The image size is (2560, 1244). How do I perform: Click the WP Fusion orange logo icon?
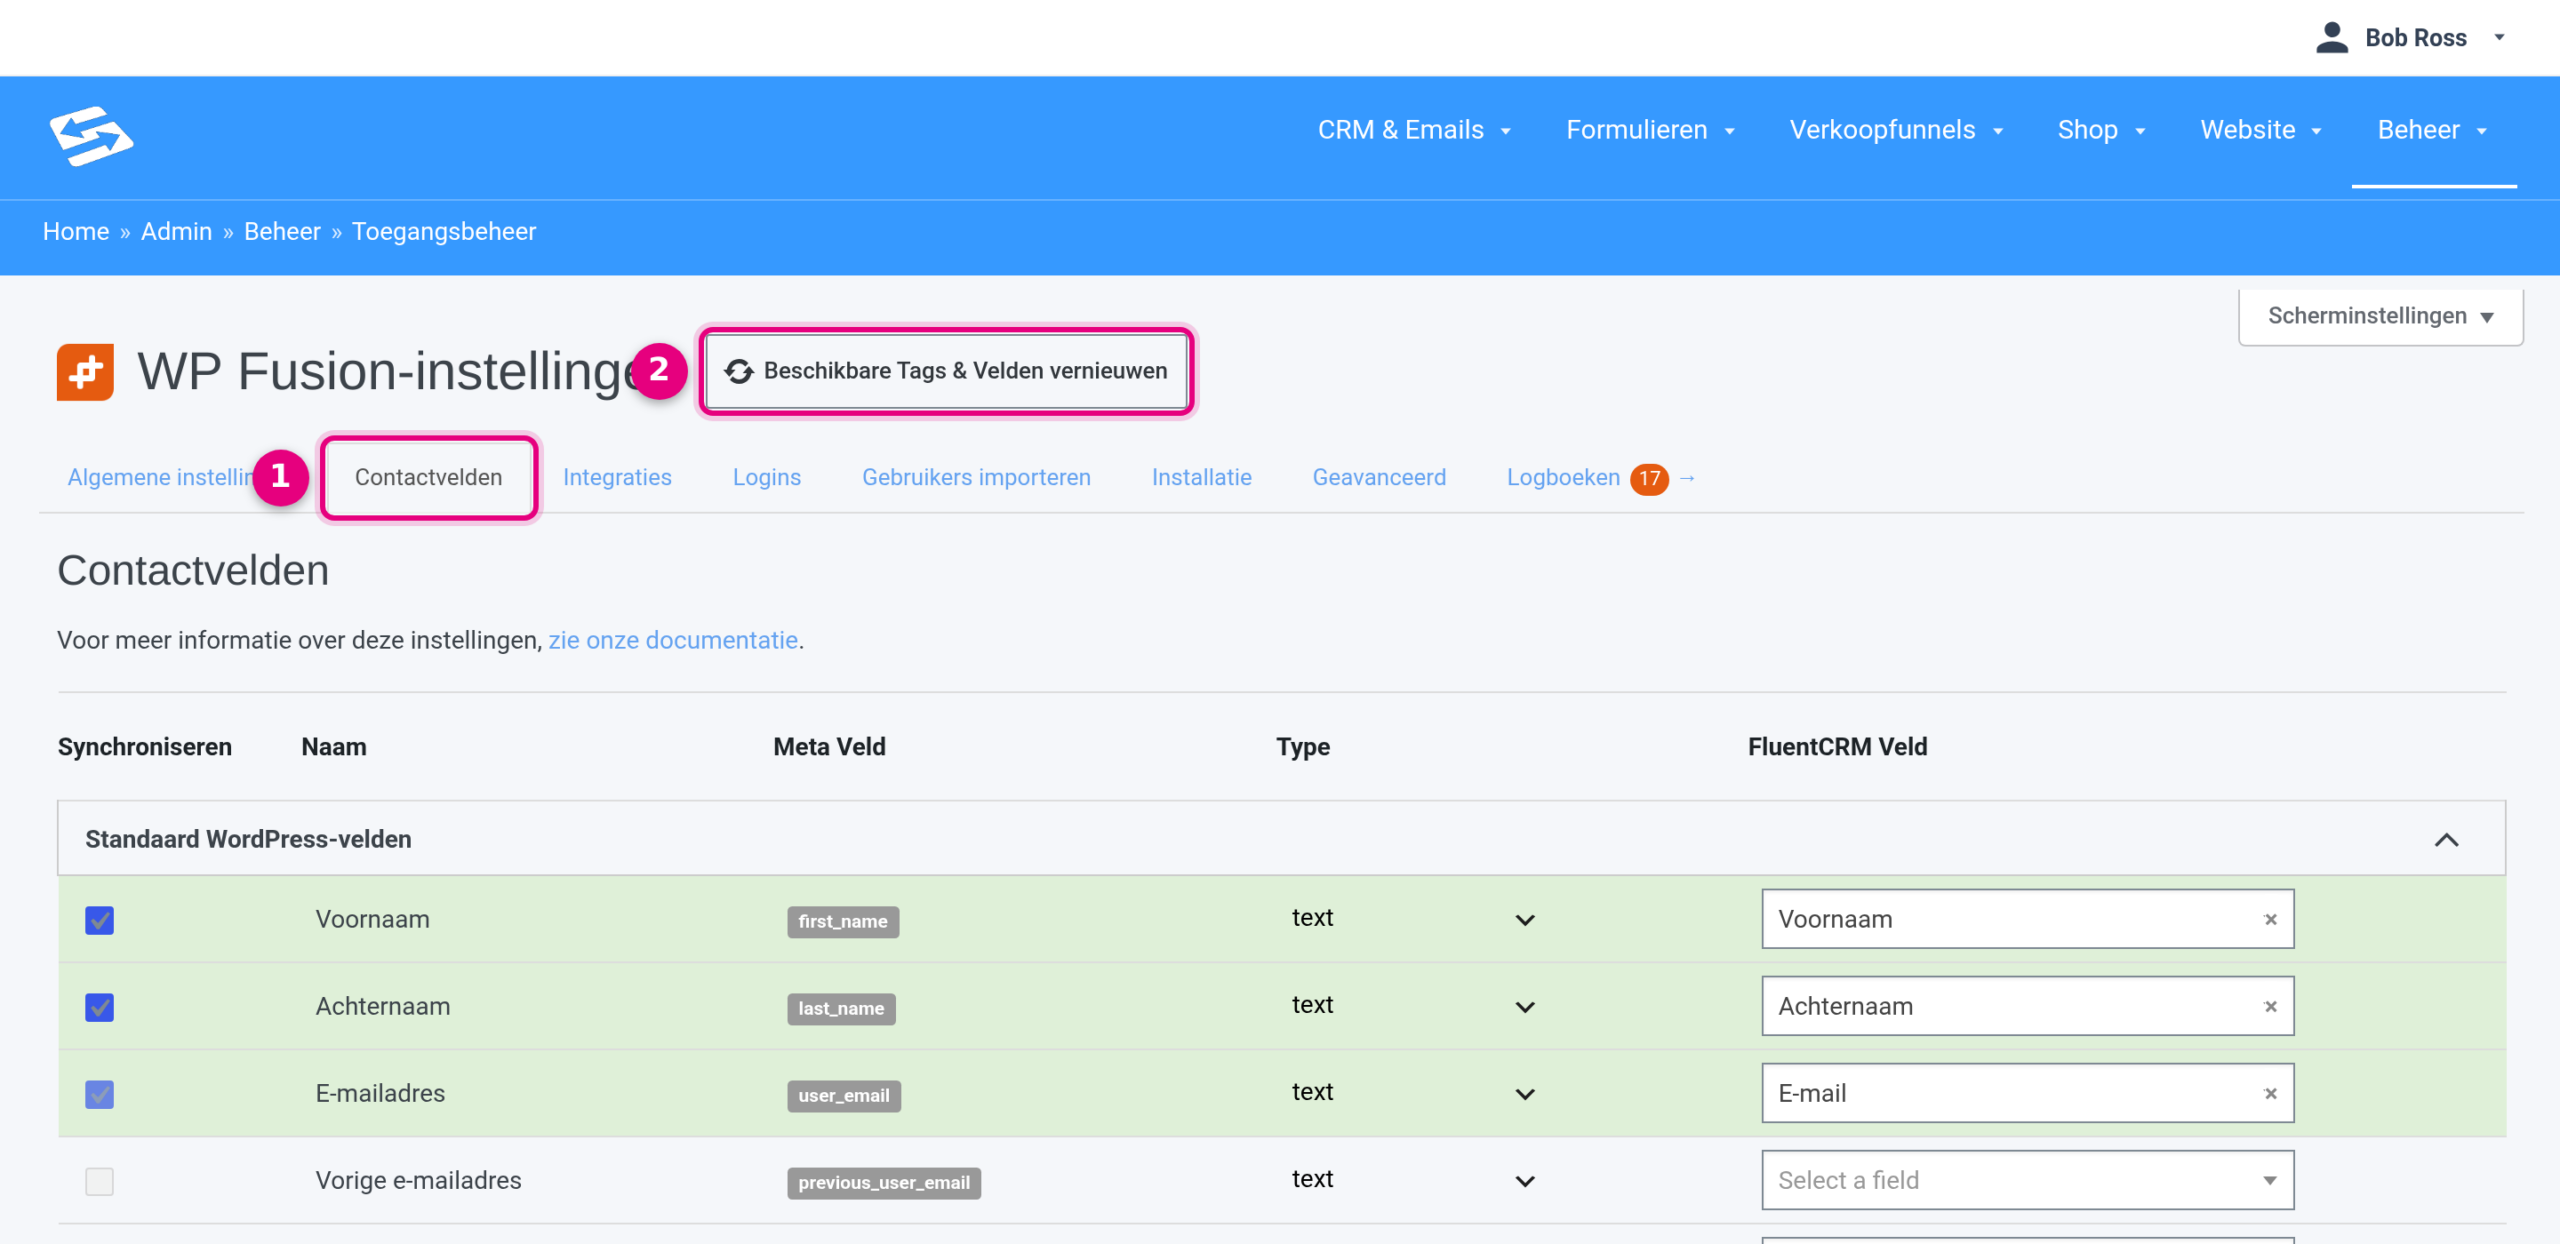click(85, 372)
